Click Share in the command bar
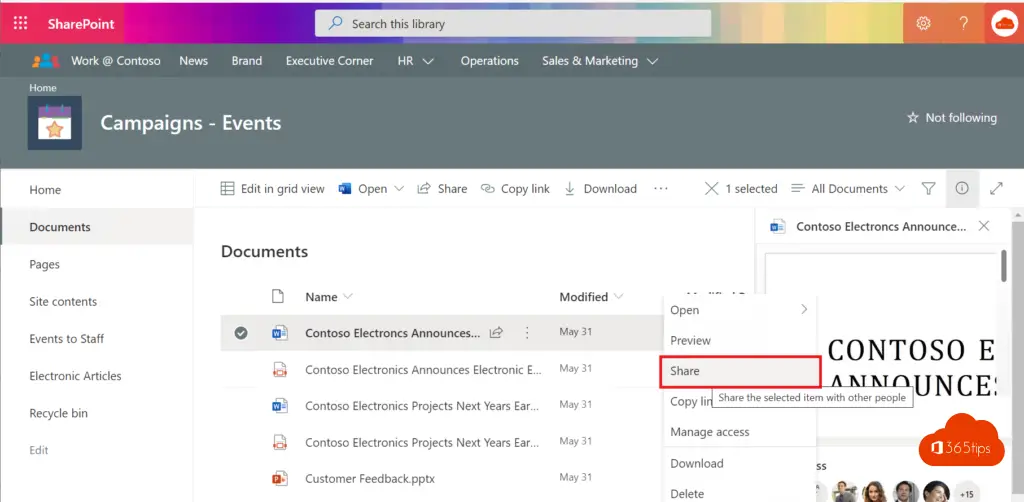This screenshot has height=502, width=1024. pos(442,189)
